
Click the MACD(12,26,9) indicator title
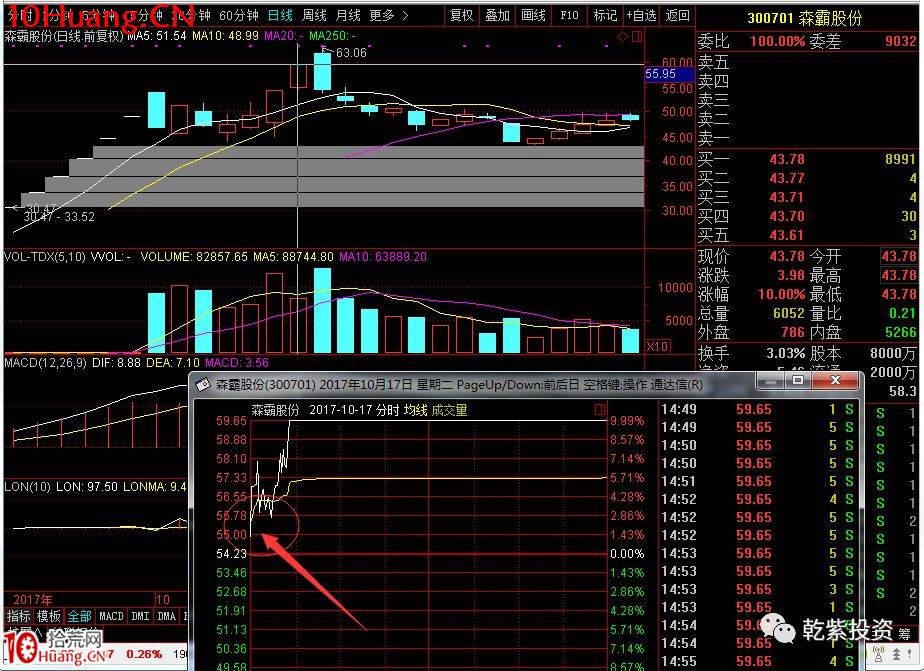tap(45, 362)
